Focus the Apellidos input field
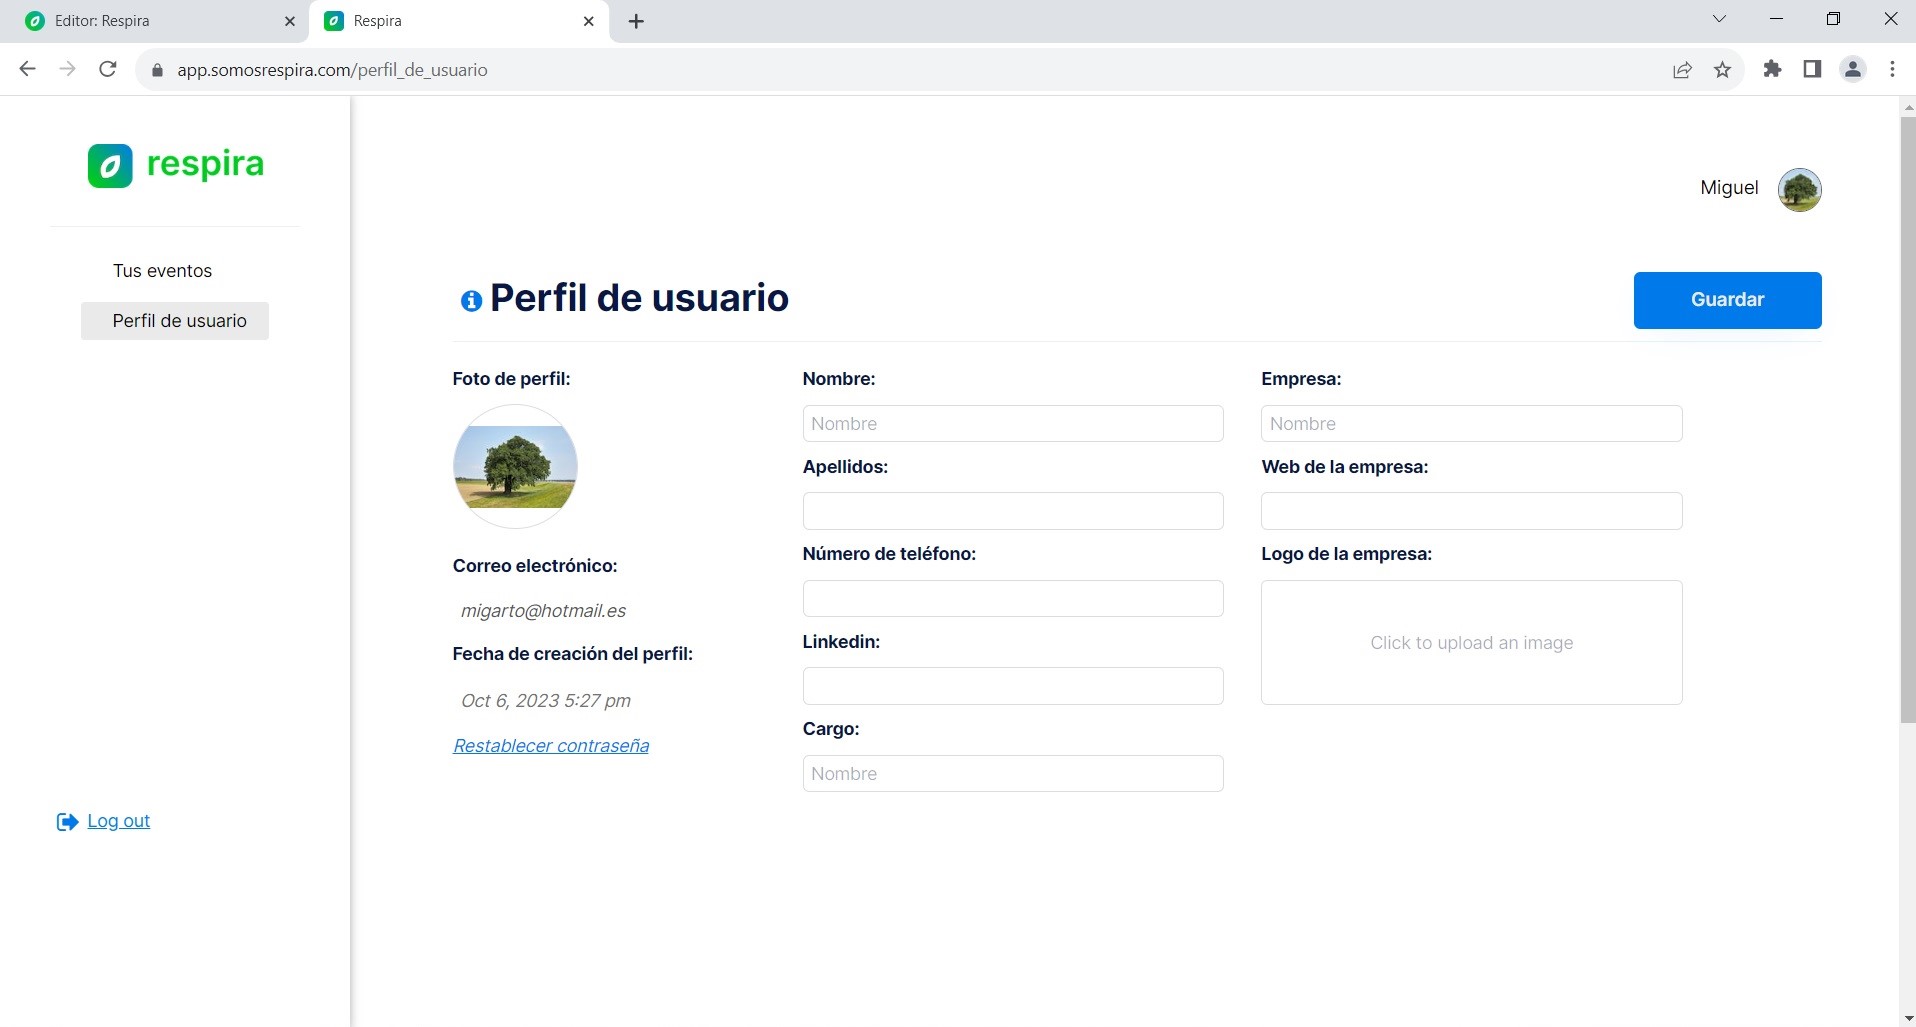 [1012, 511]
